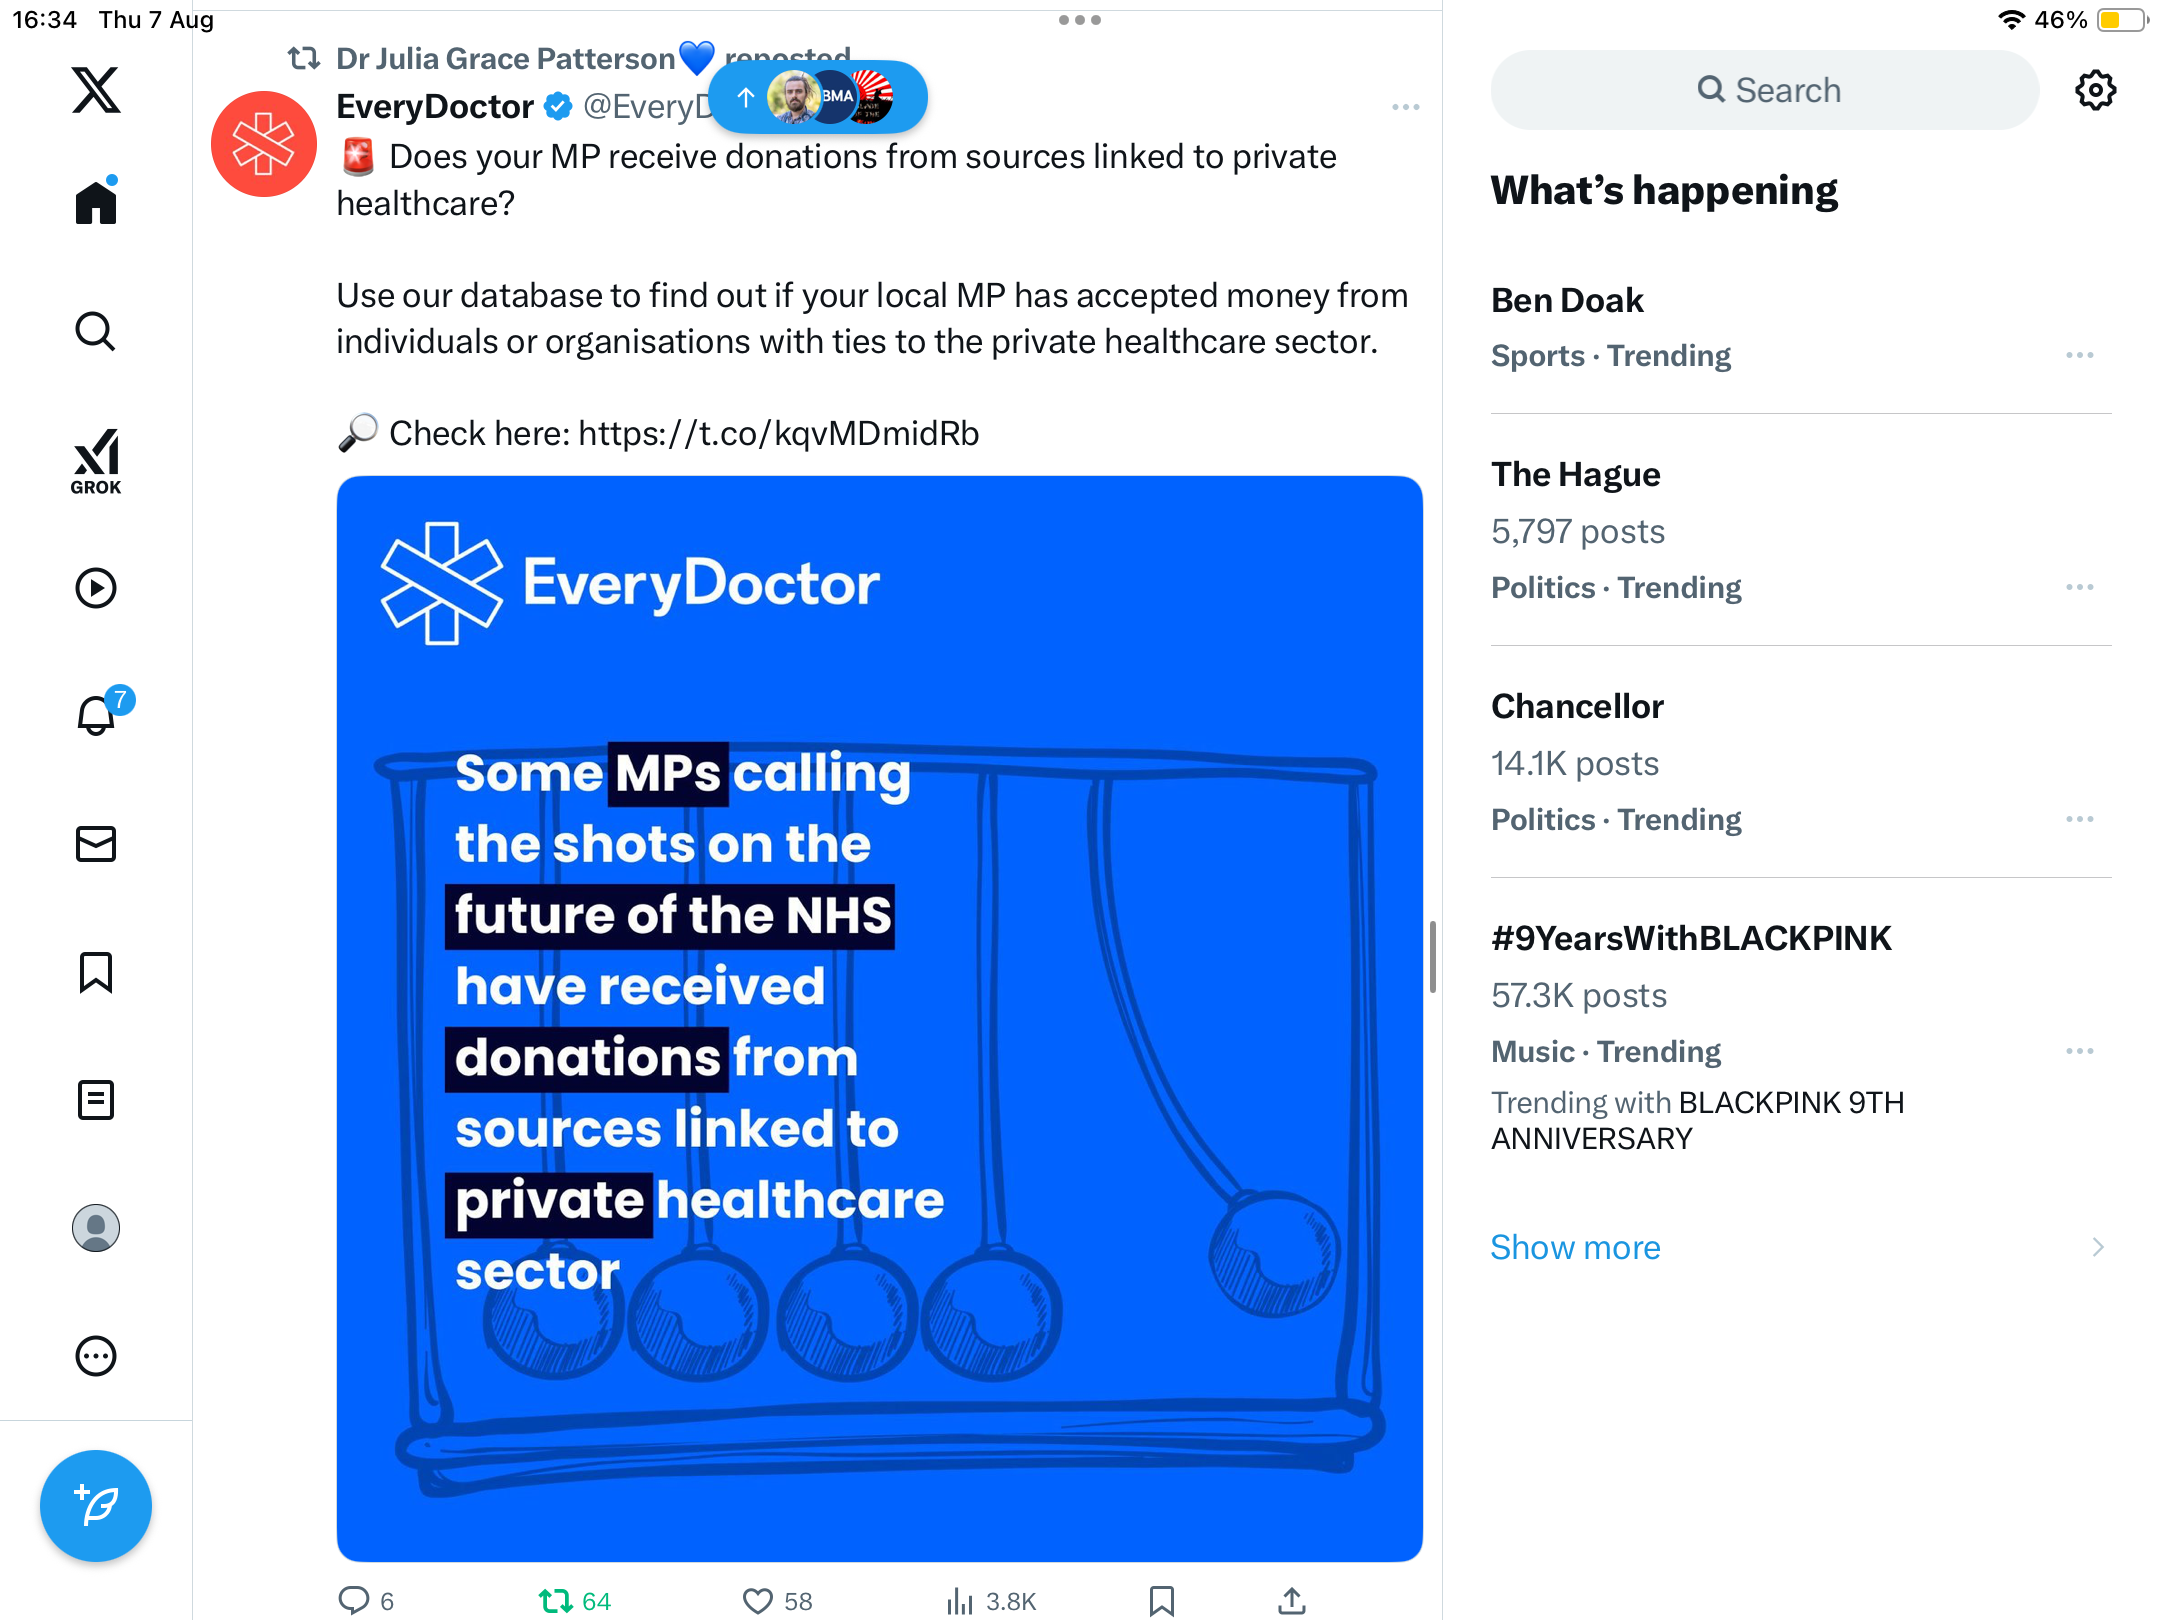
Task: Open the t.co/kqvMDmidRb link
Action: [x=779, y=433]
